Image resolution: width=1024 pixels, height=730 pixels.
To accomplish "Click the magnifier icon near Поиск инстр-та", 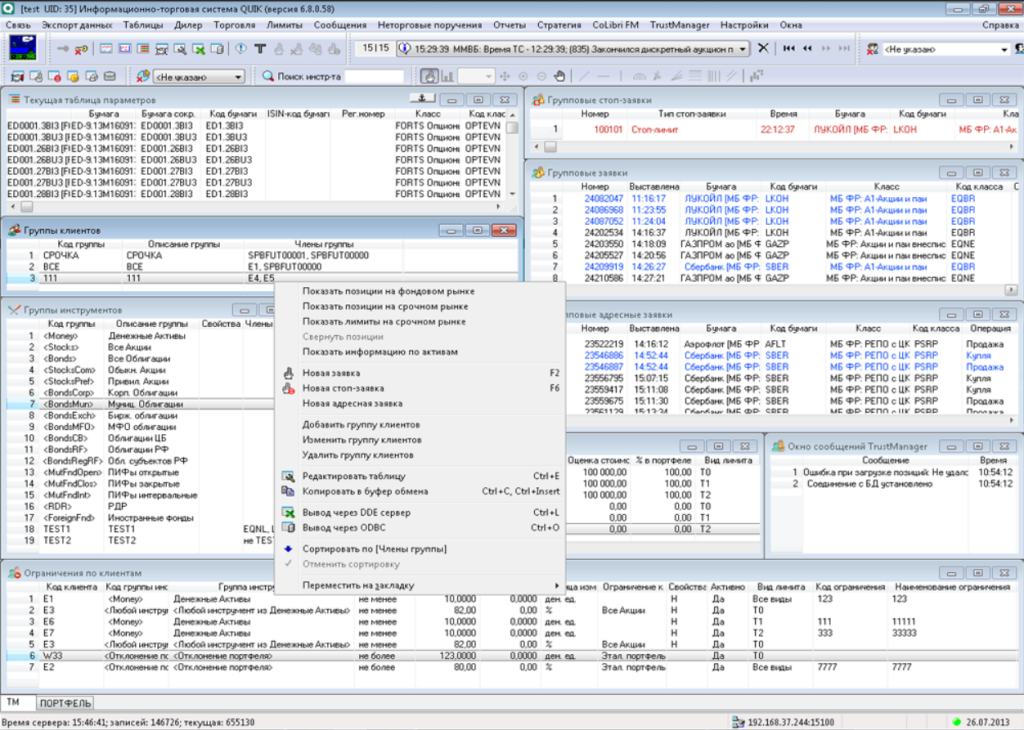I will pos(268,76).
